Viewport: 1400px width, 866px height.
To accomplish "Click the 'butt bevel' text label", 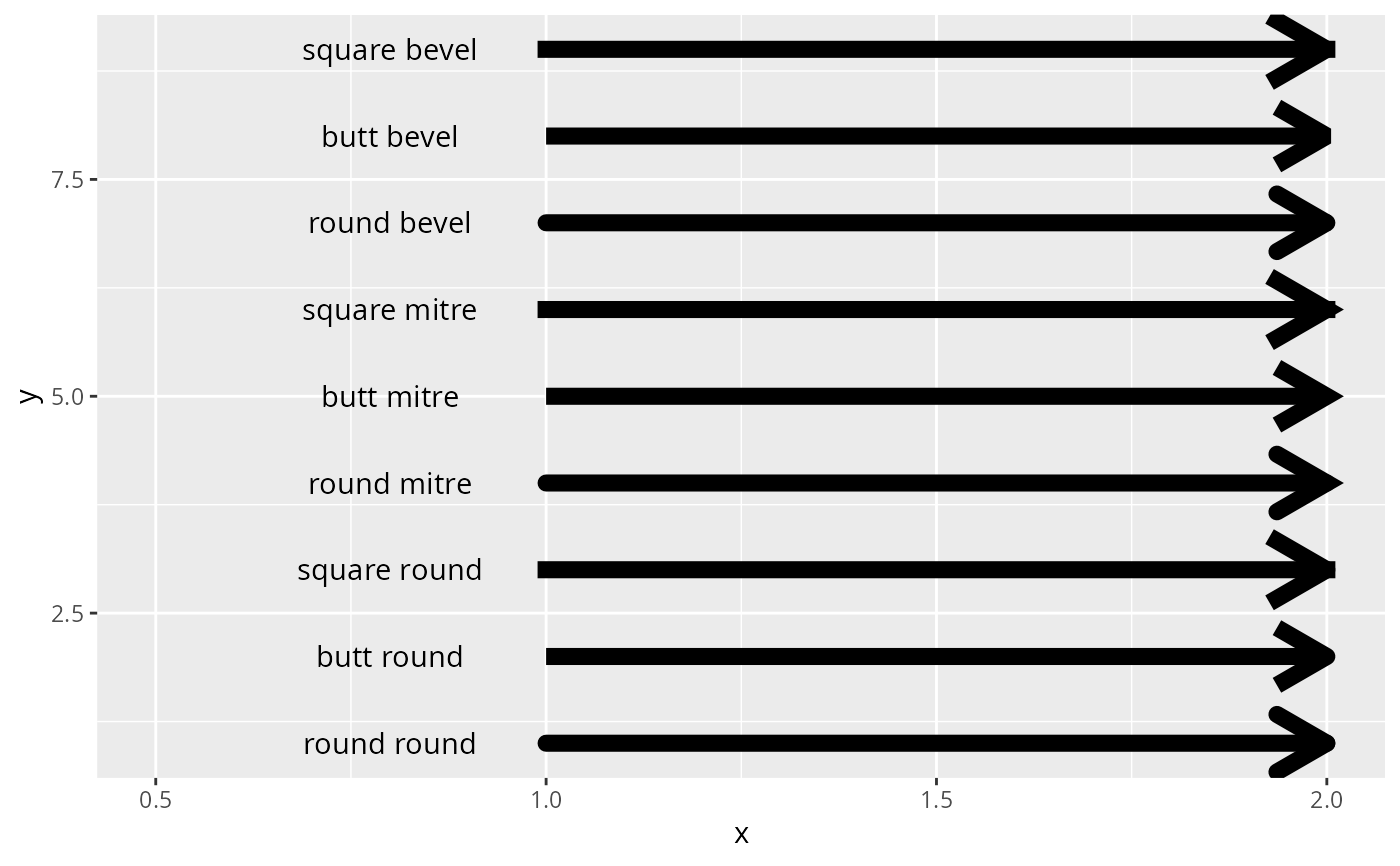I will 389,137.
